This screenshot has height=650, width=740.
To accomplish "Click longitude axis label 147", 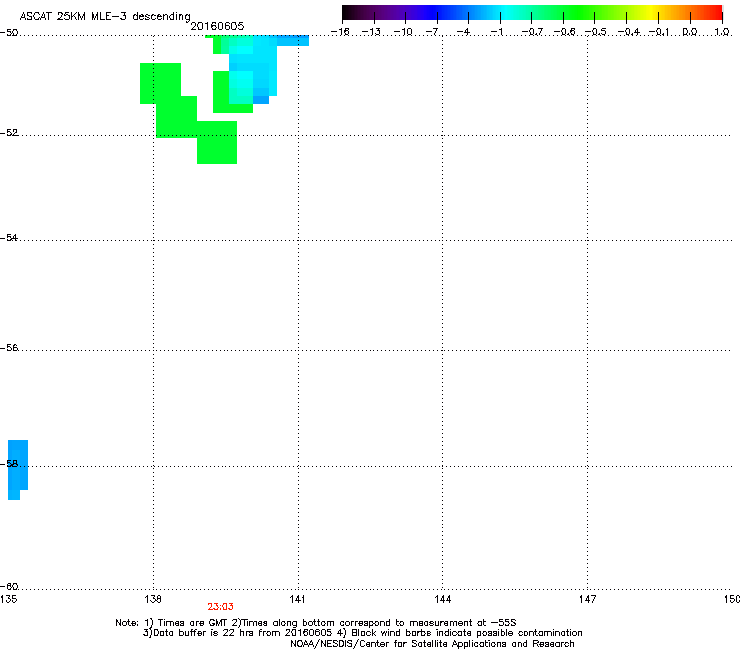I will point(587,599).
